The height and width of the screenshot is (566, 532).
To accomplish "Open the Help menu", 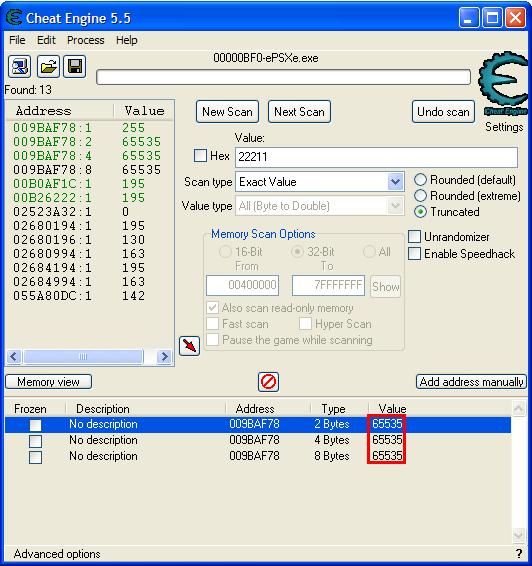I will [127, 40].
